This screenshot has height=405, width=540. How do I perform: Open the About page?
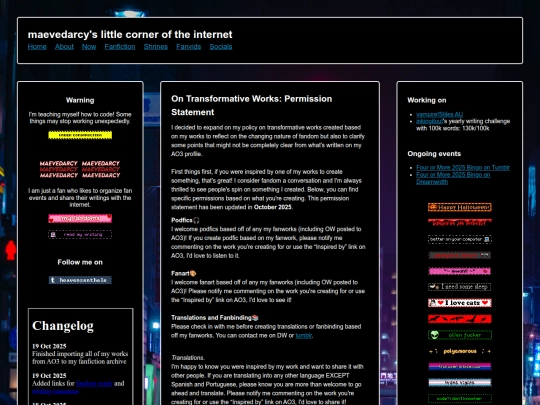pyautogui.click(x=64, y=46)
